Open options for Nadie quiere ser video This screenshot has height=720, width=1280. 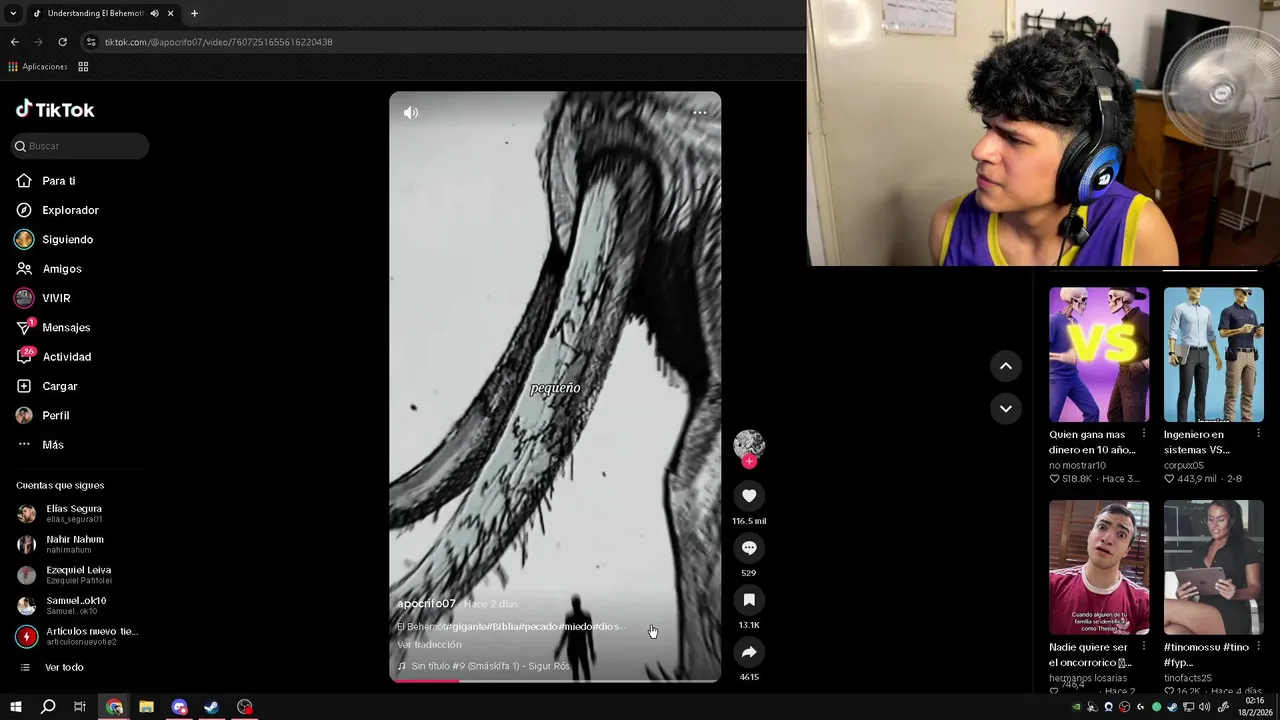[x=1144, y=647]
